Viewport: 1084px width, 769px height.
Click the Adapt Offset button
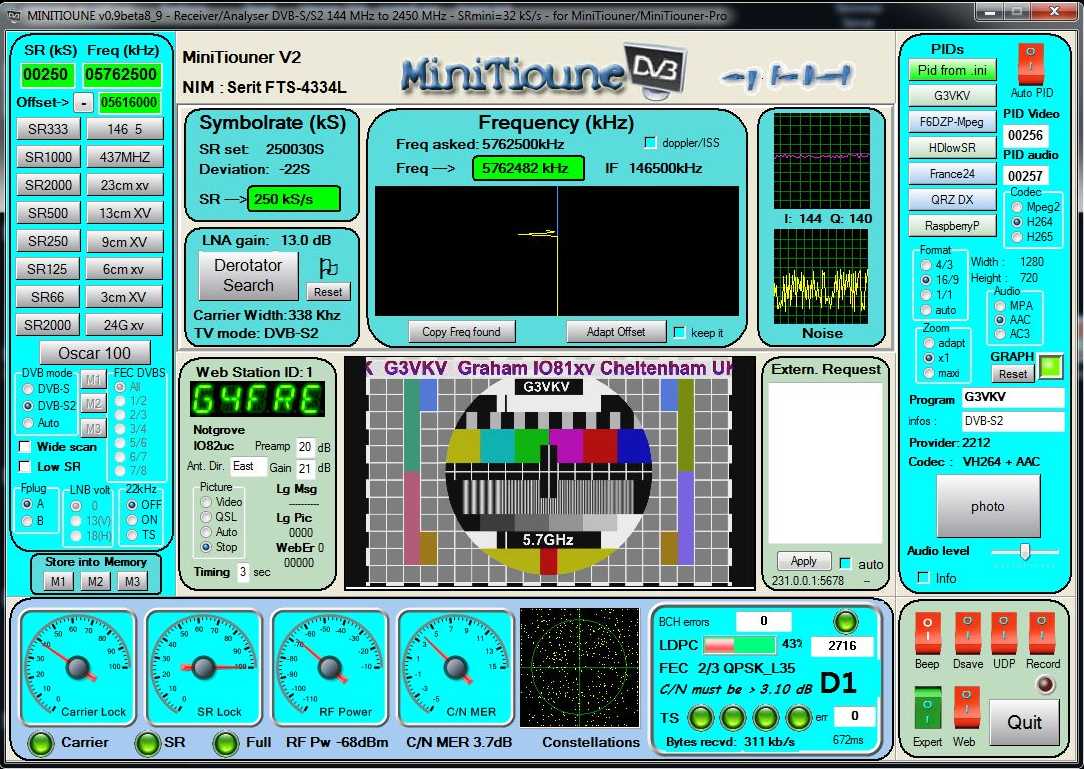616,332
